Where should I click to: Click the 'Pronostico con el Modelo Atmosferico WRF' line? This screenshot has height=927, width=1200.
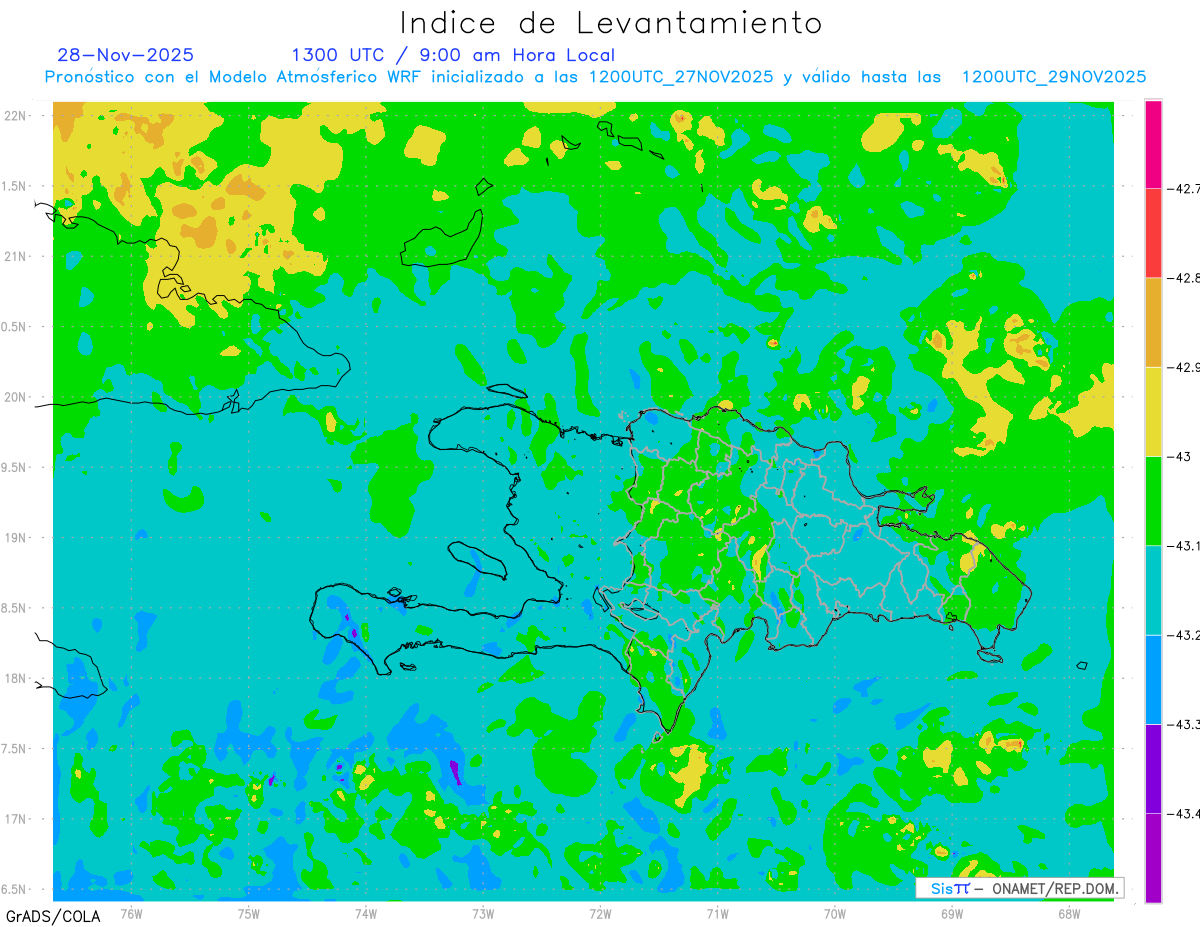pyautogui.click(x=595, y=77)
